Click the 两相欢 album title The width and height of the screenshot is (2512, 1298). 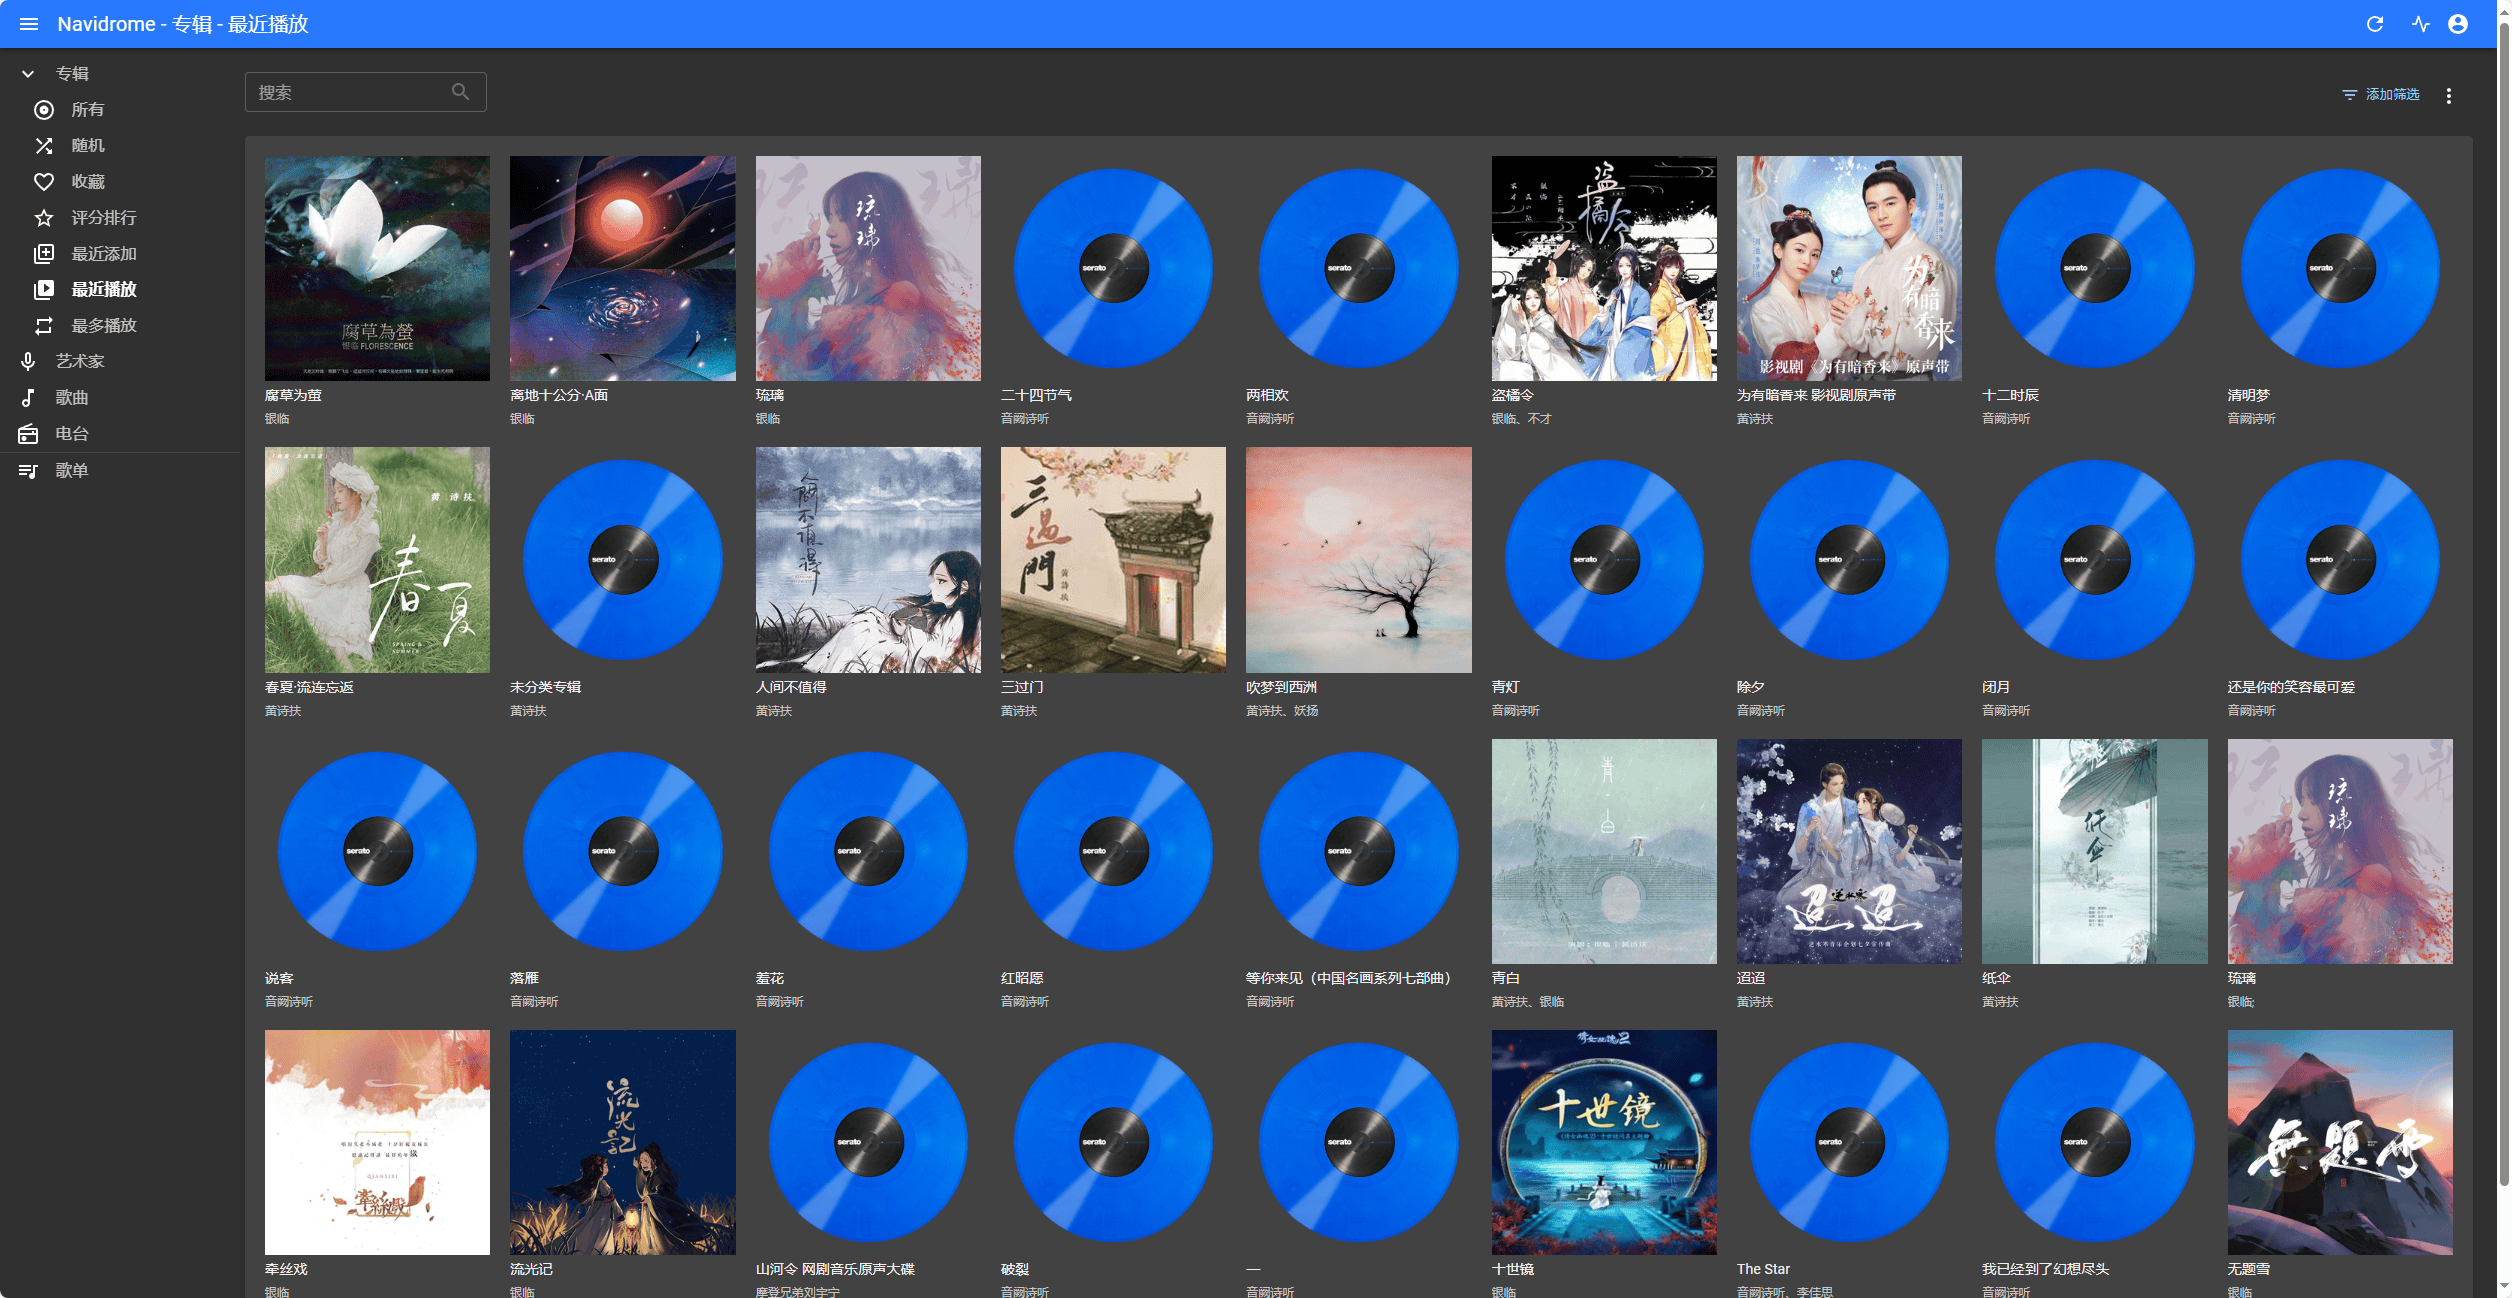pyautogui.click(x=1267, y=395)
